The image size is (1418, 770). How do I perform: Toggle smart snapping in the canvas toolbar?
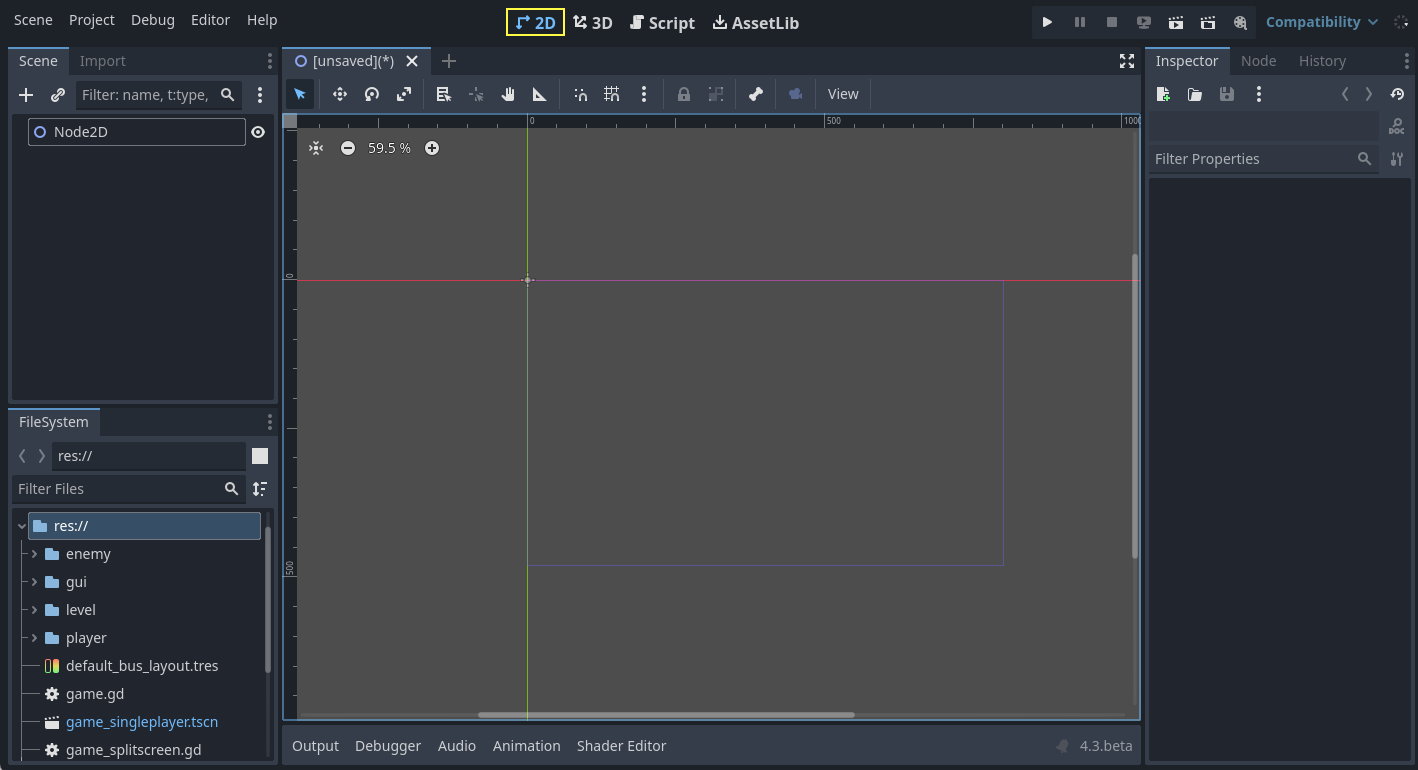580,93
